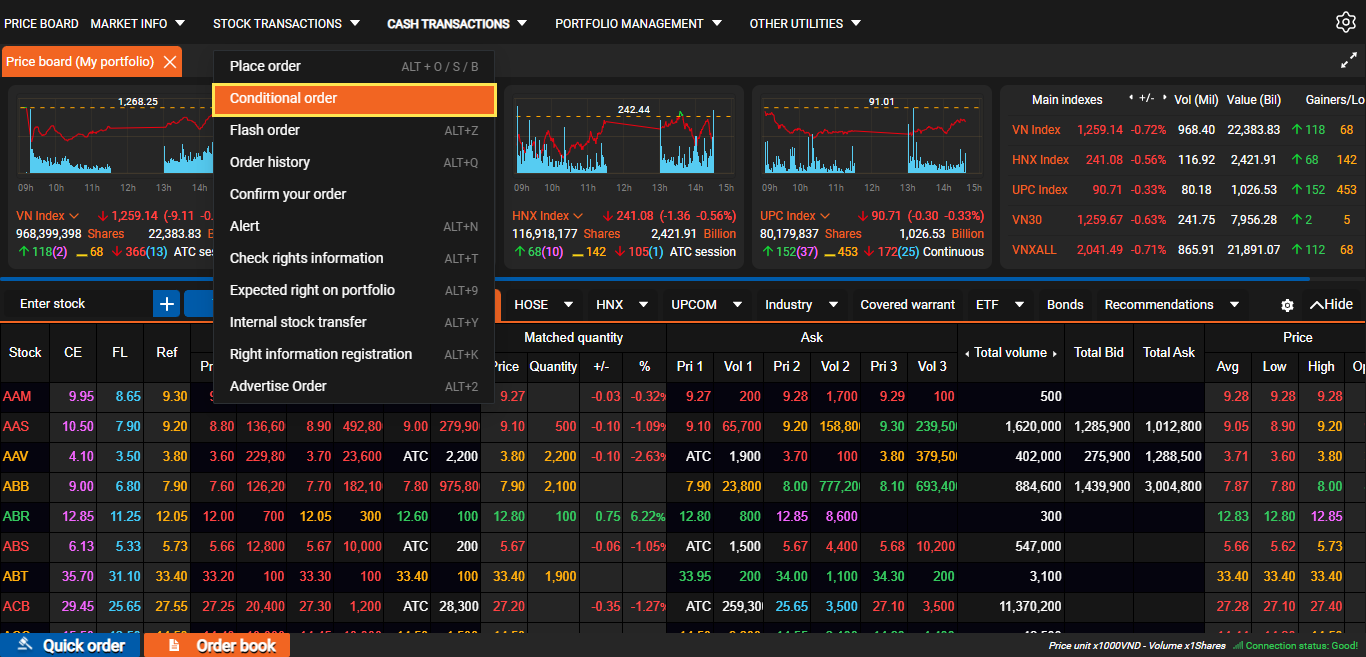Open the settings gear in top bar

(x=1345, y=22)
